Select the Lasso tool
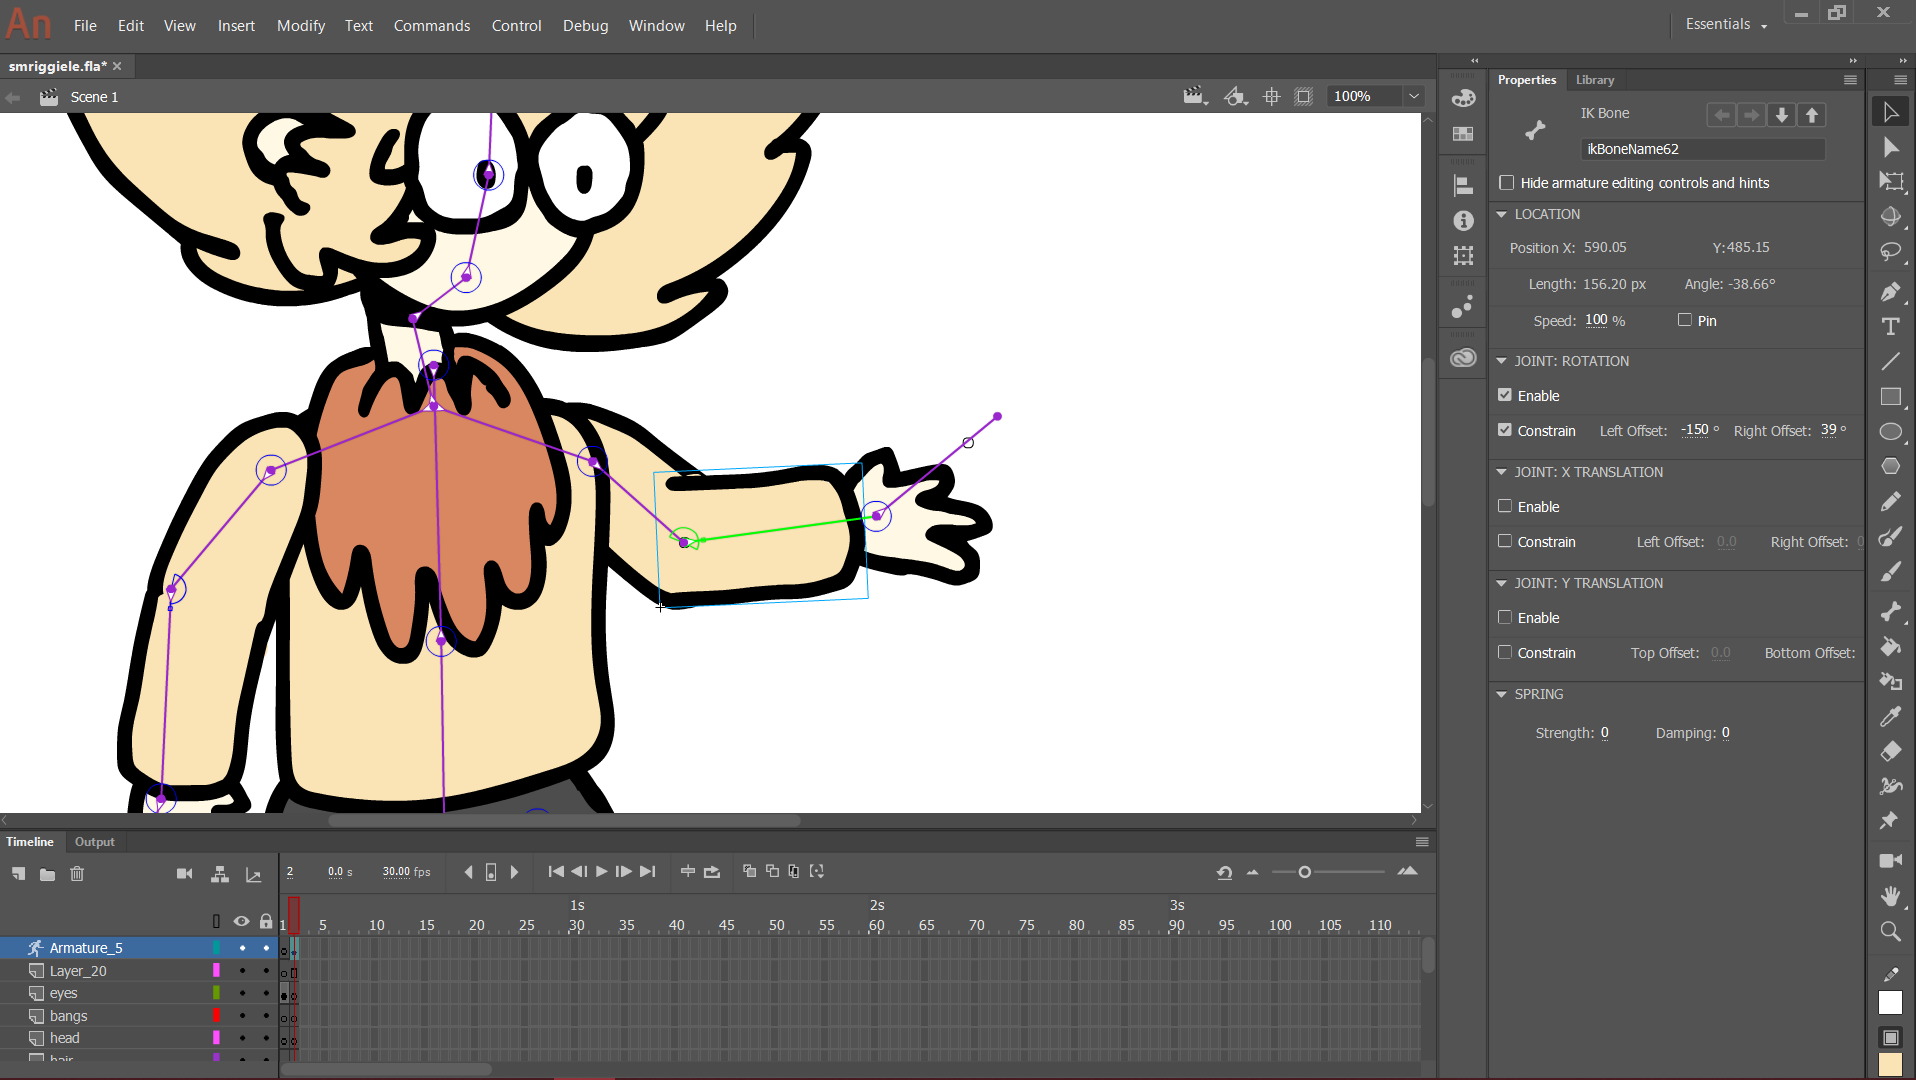 1890,252
